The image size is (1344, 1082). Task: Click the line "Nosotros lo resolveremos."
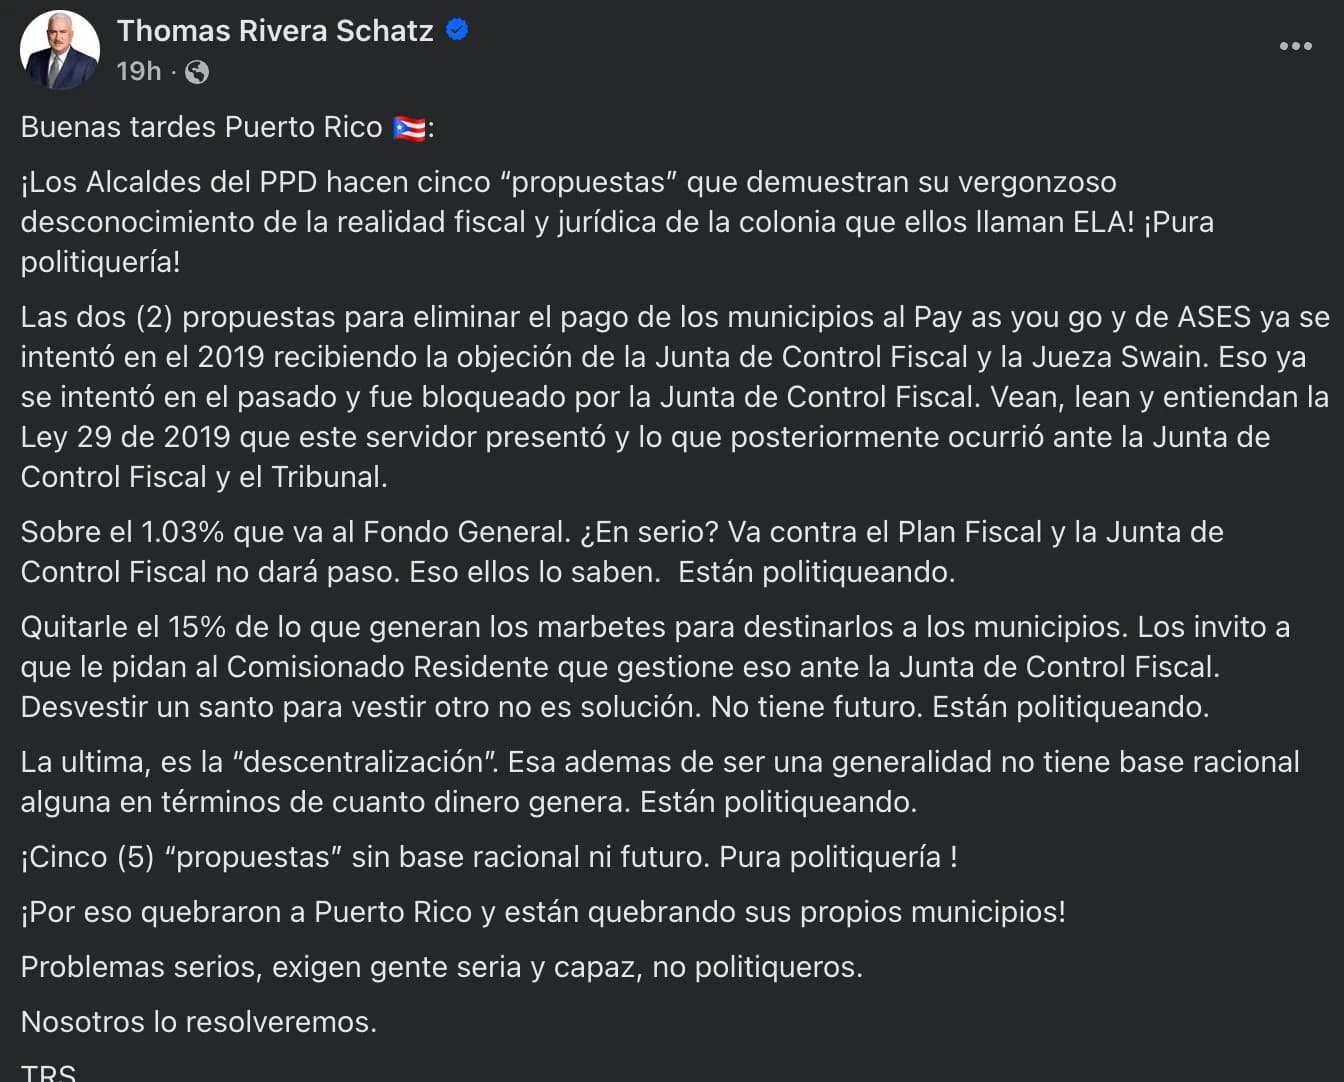coord(198,1022)
